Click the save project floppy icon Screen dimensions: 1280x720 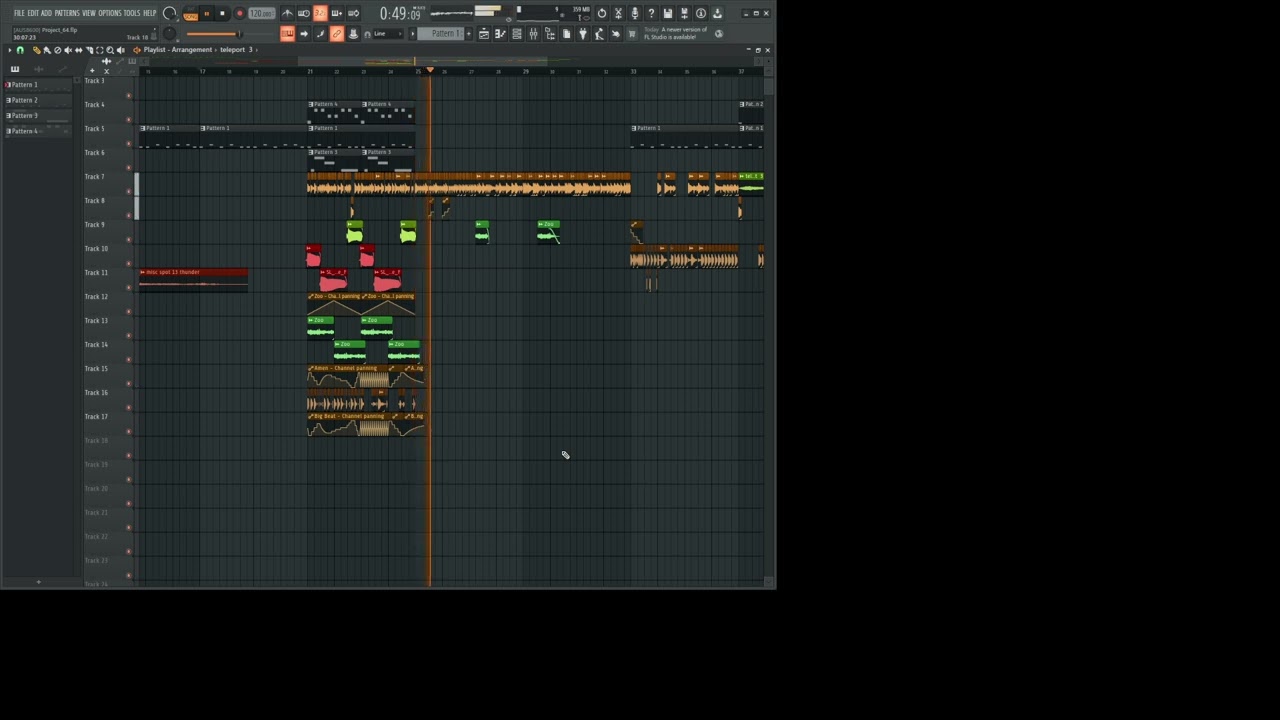(668, 13)
